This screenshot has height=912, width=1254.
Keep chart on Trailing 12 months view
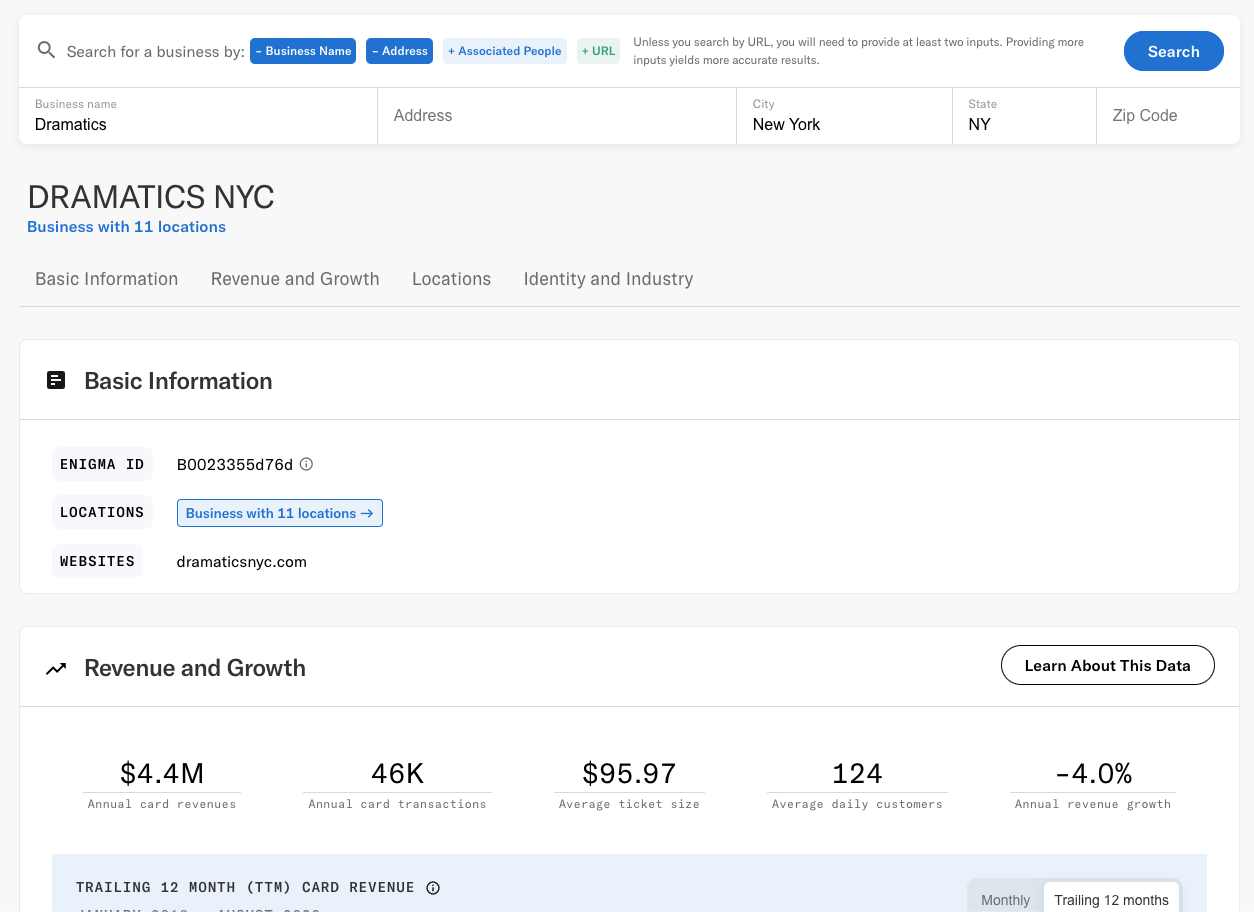pos(1111,899)
